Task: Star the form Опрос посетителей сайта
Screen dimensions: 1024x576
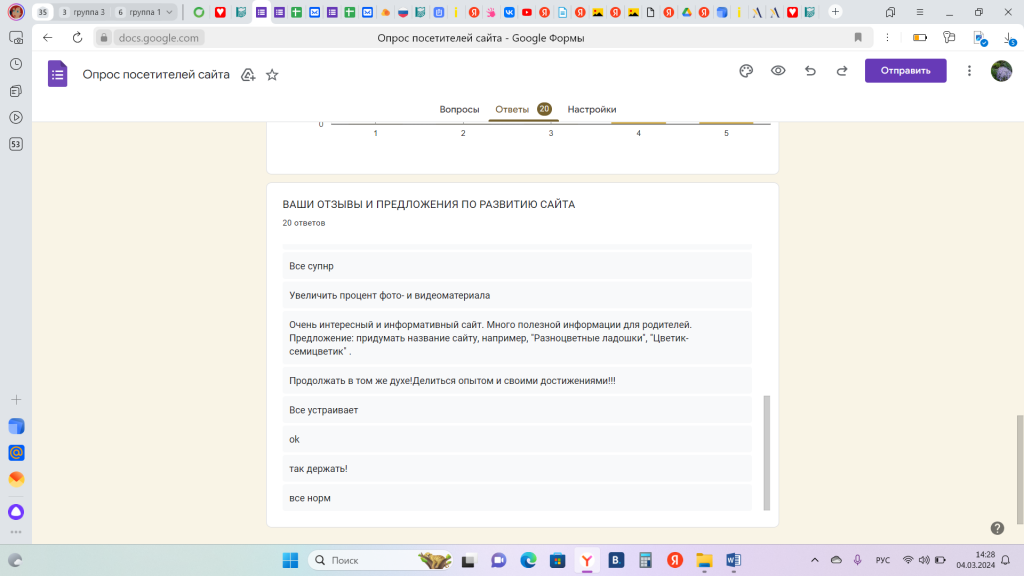Action: point(272,75)
